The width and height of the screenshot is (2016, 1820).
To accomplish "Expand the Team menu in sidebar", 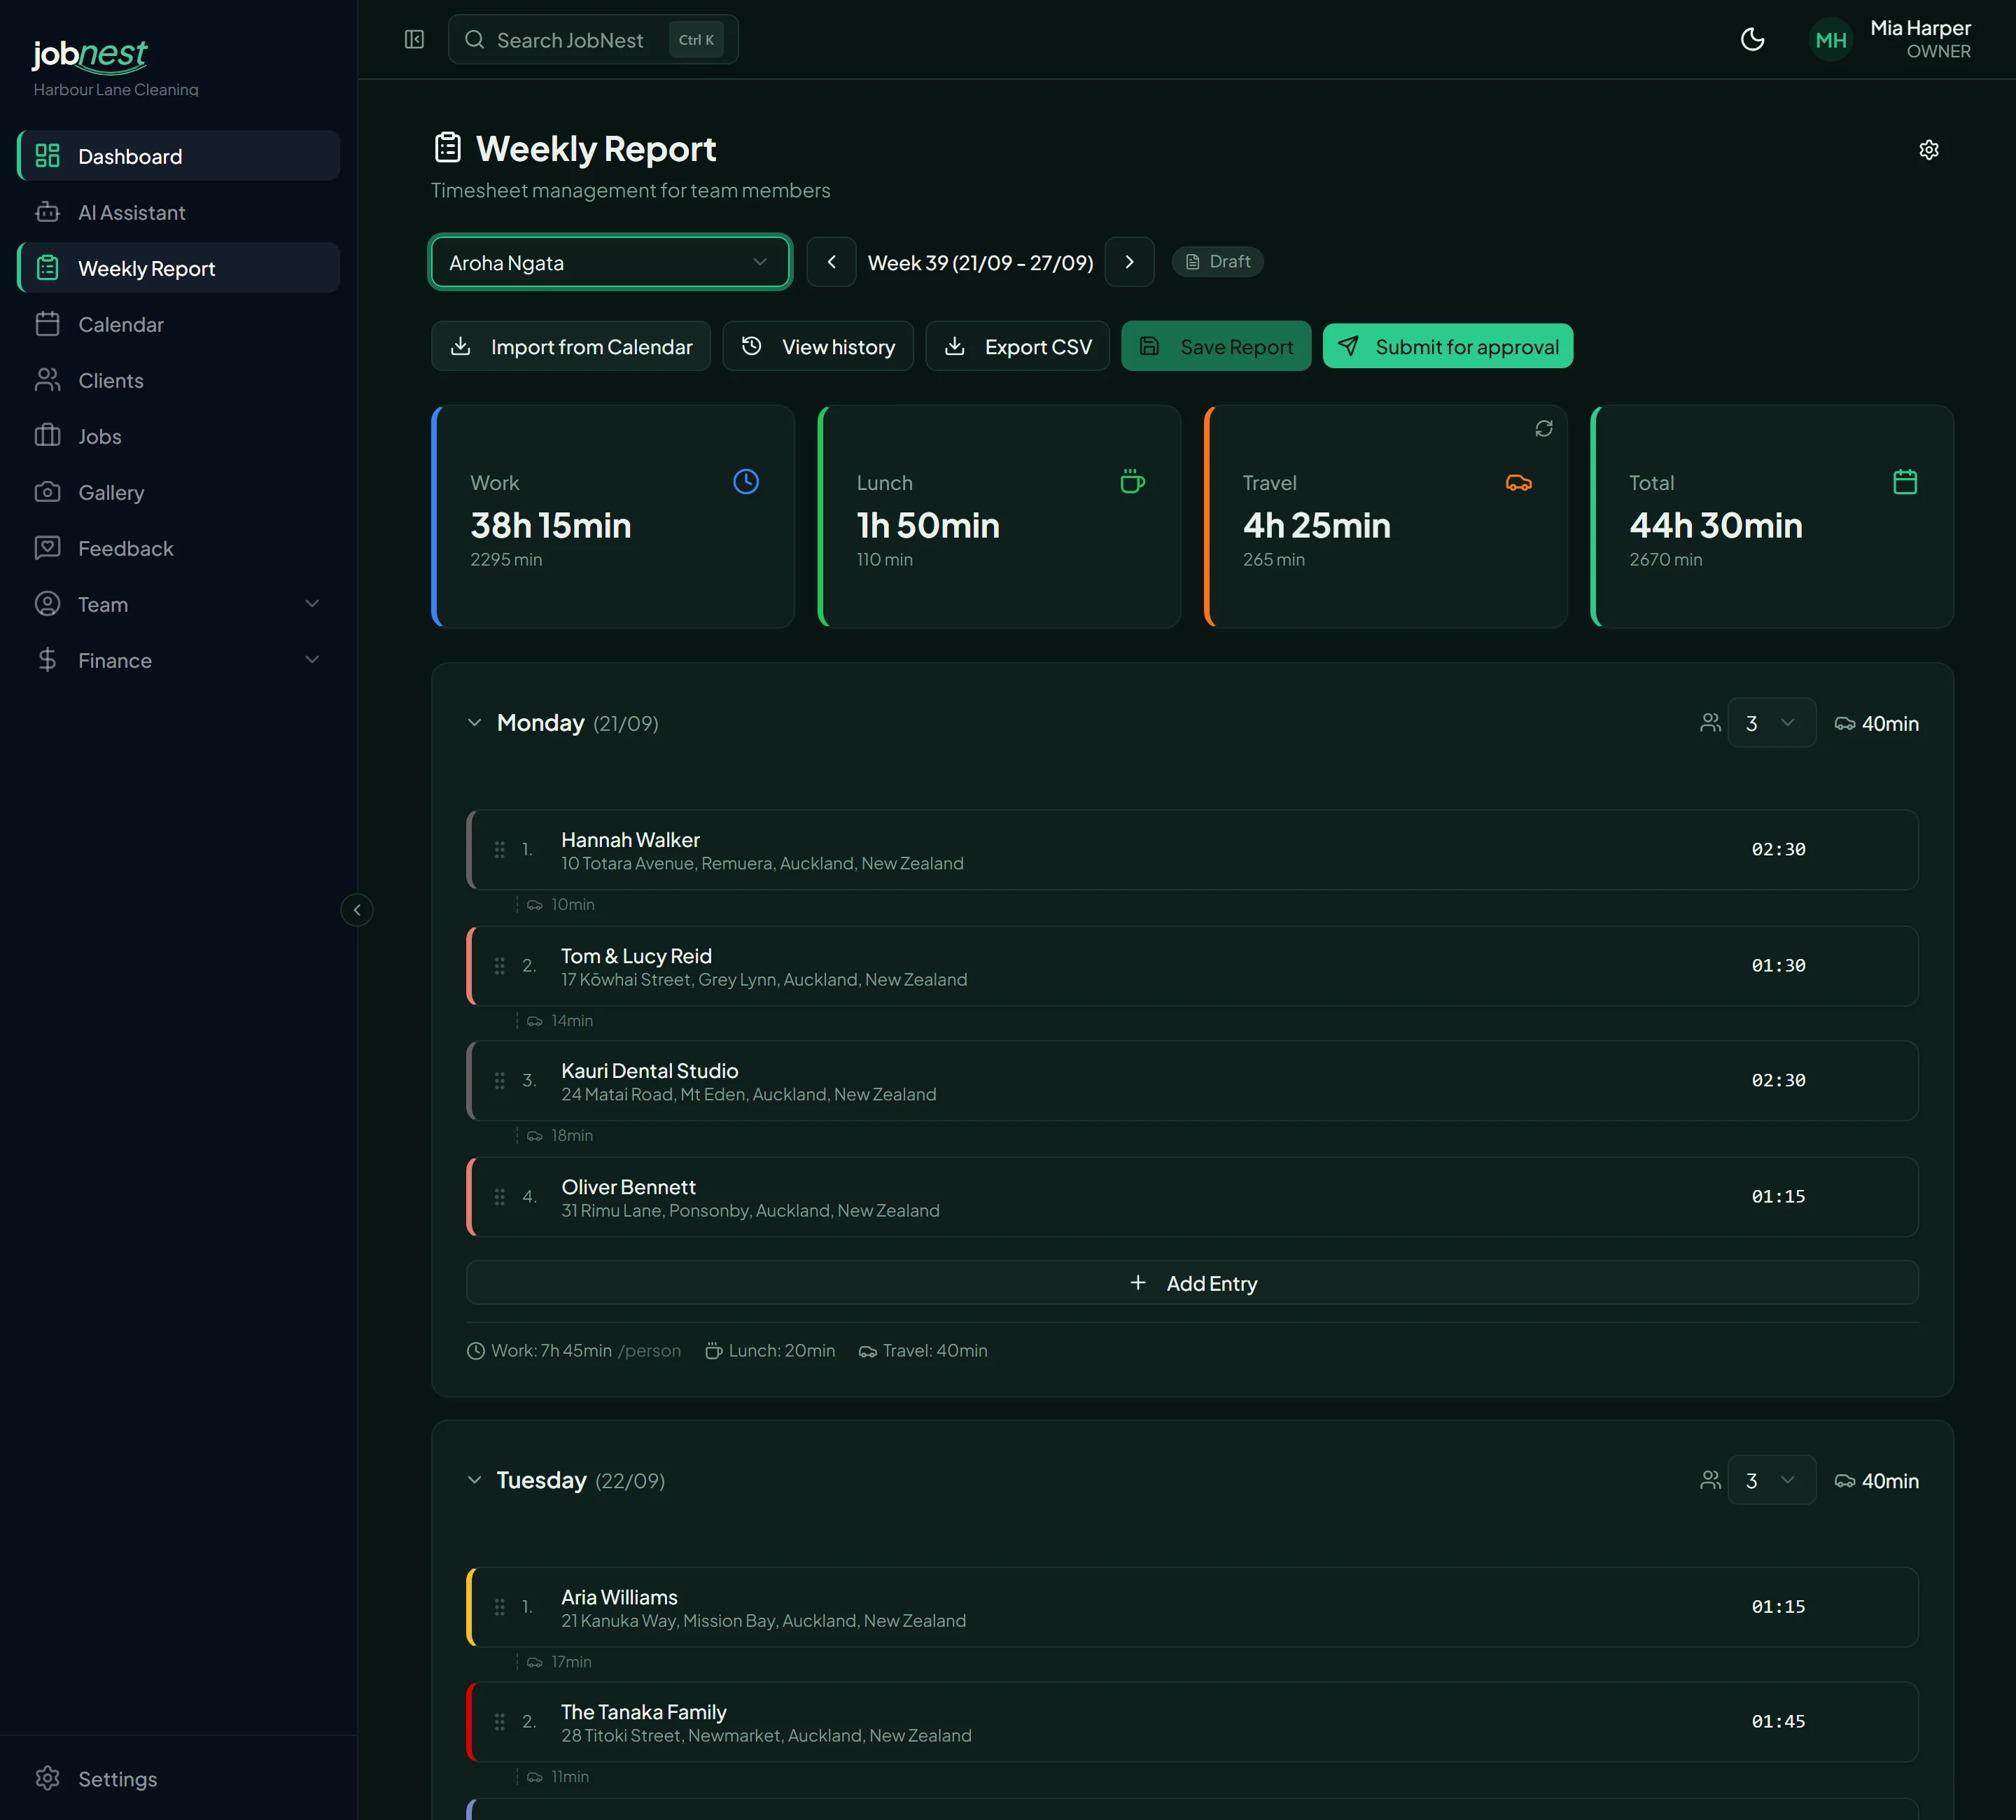I will (179, 604).
